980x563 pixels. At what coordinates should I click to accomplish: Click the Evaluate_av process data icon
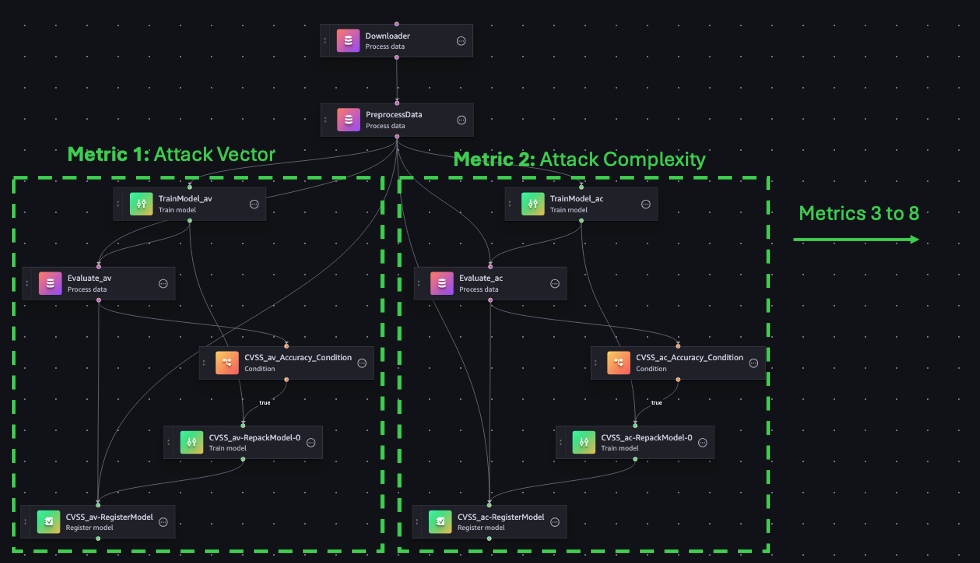[x=50, y=283]
